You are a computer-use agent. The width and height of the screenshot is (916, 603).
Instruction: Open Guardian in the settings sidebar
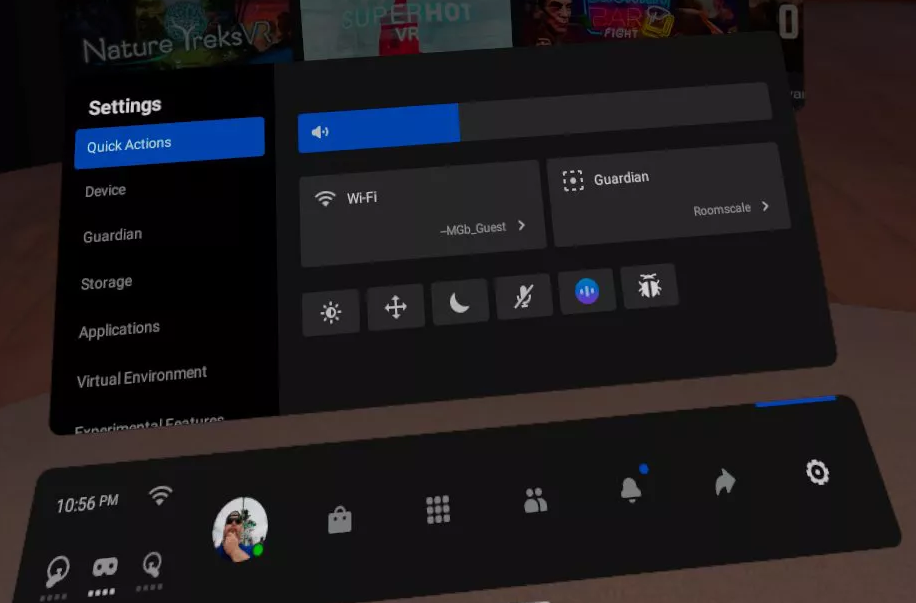tap(112, 235)
